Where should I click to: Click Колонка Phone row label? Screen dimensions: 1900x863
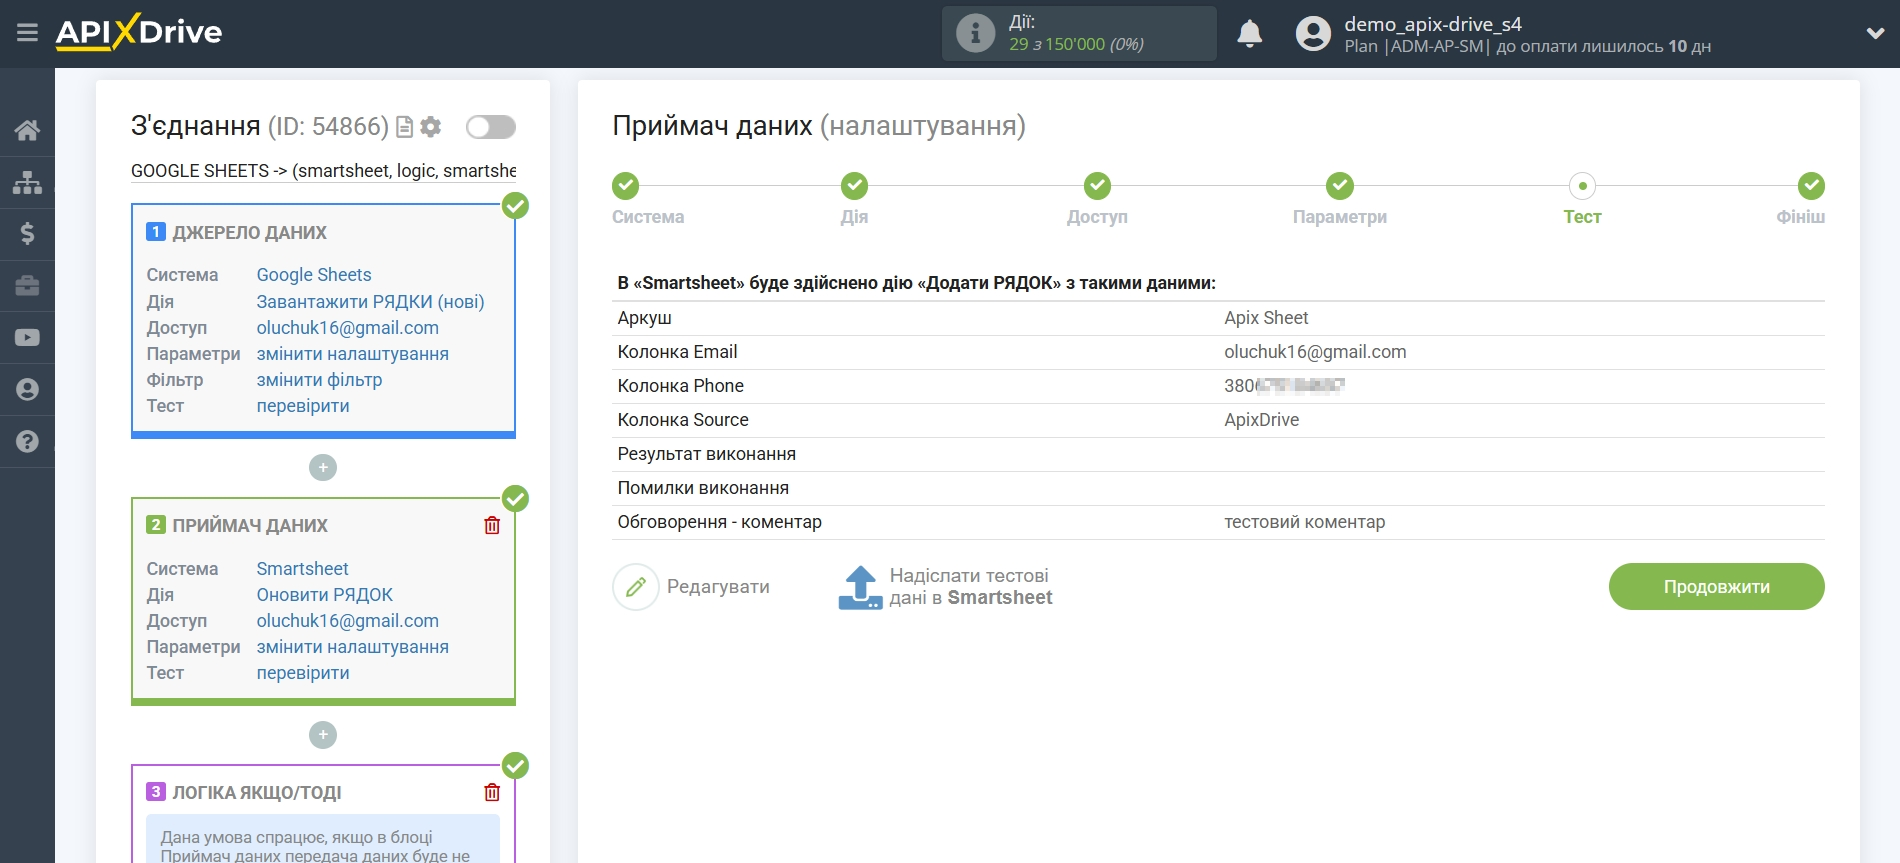(x=680, y=386)
